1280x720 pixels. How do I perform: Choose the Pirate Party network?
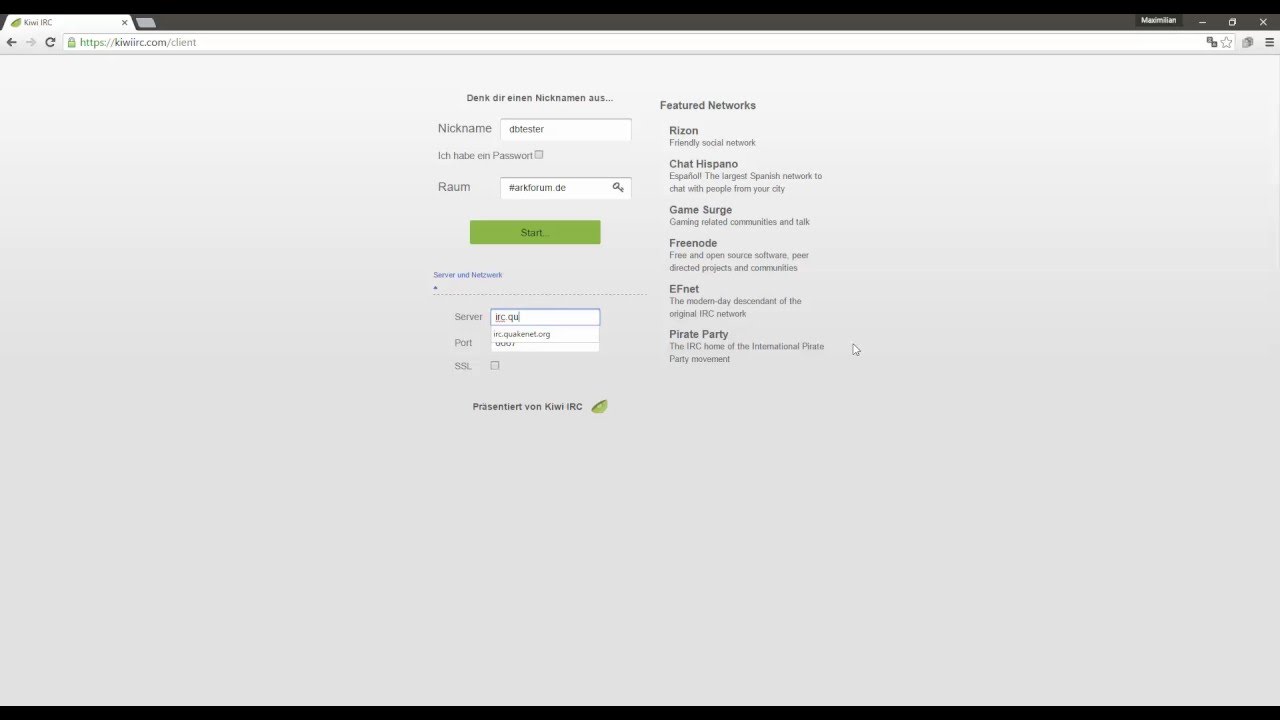(x=699, y=334)
